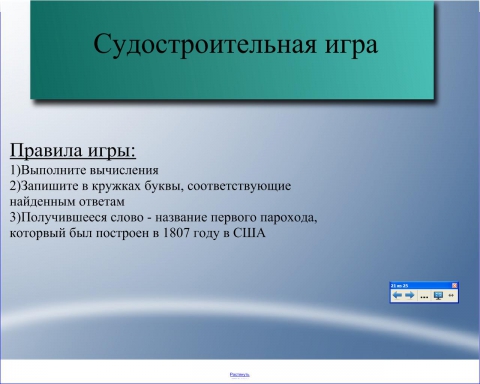Image resolution: width=480 pixels, height=384 pixels.
Task: Go to the previous slide with the left arrow
Action: (x=397, y=295)
